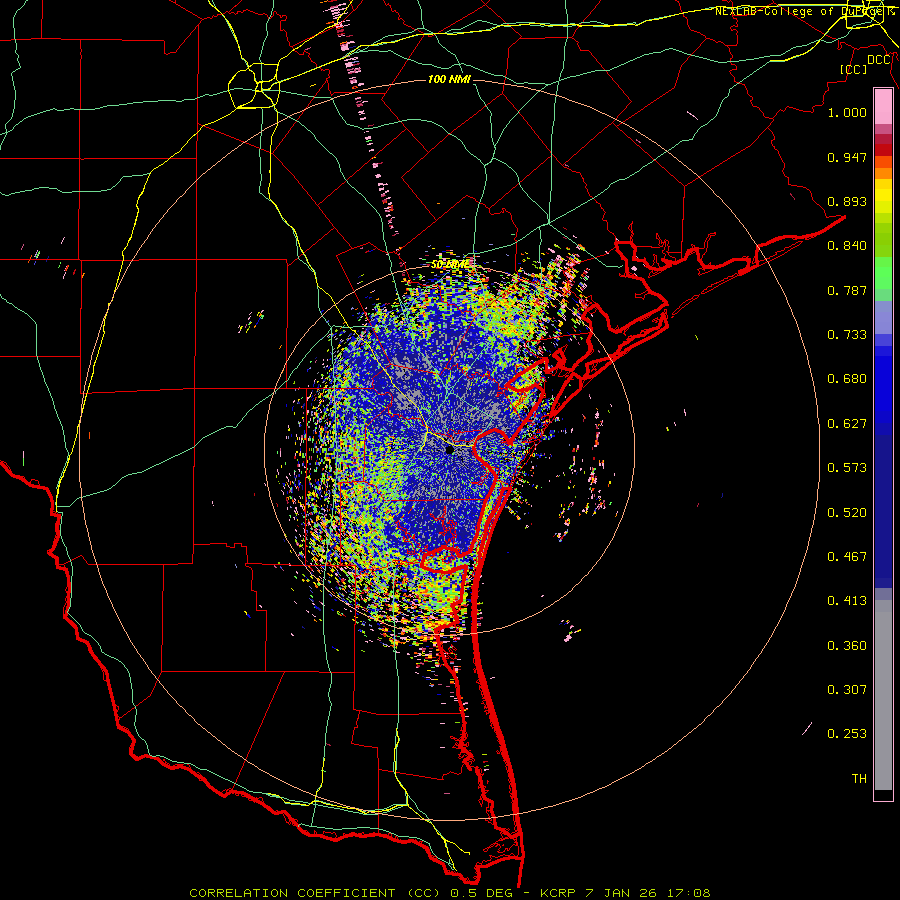Click the 100 NMI range ring label

click(449, 79)
